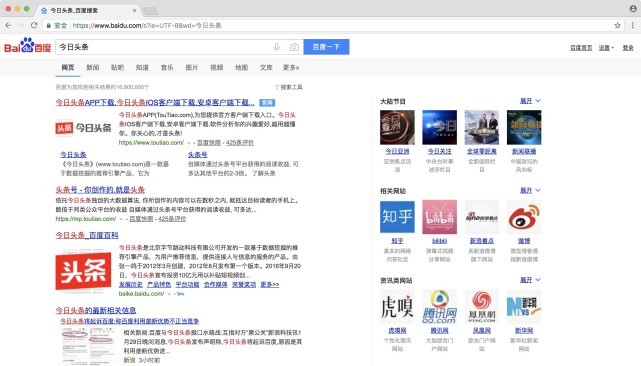This screenshot has width=641, height=366.
Task: Click the 虎嗅 logo tile
Action: click(397, 307)
